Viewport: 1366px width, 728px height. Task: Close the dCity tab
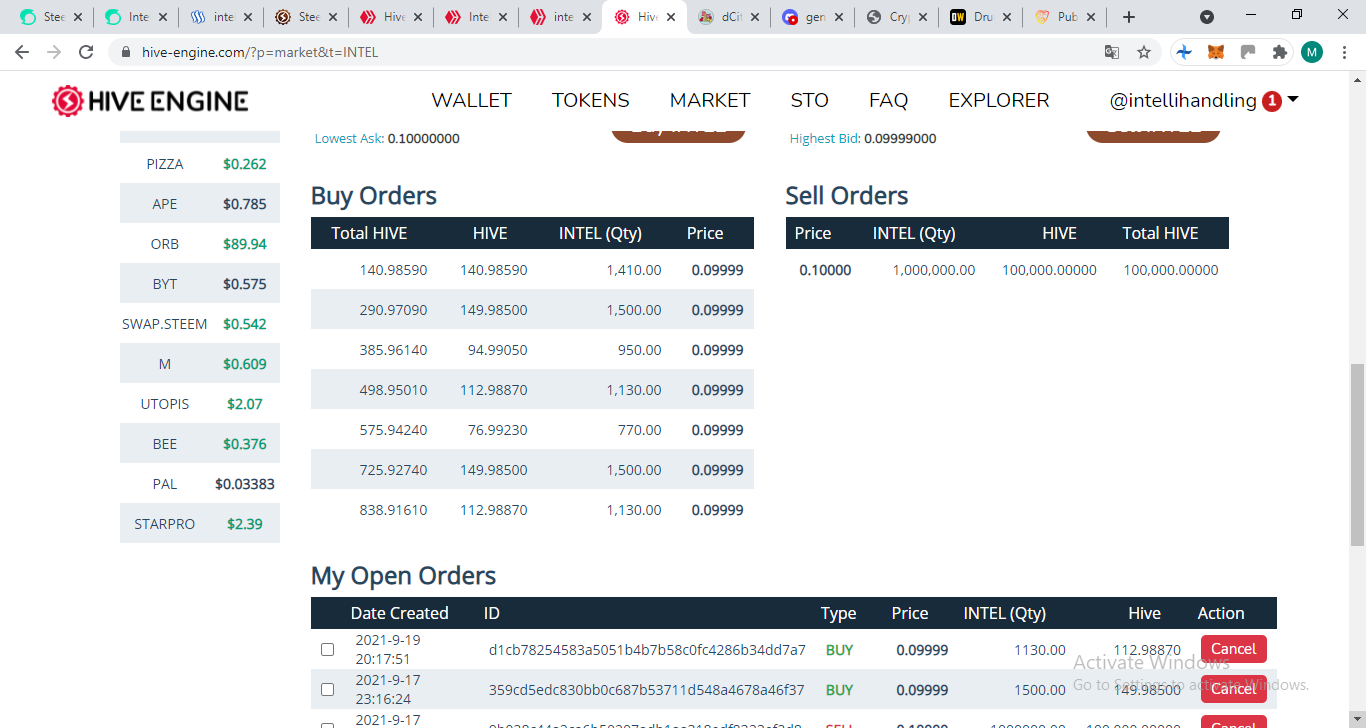(x=754, y=17)
